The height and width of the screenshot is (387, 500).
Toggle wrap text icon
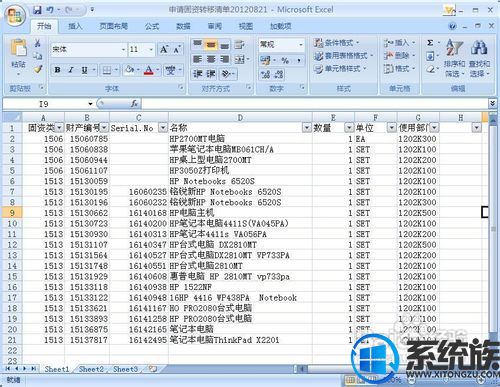239,44
